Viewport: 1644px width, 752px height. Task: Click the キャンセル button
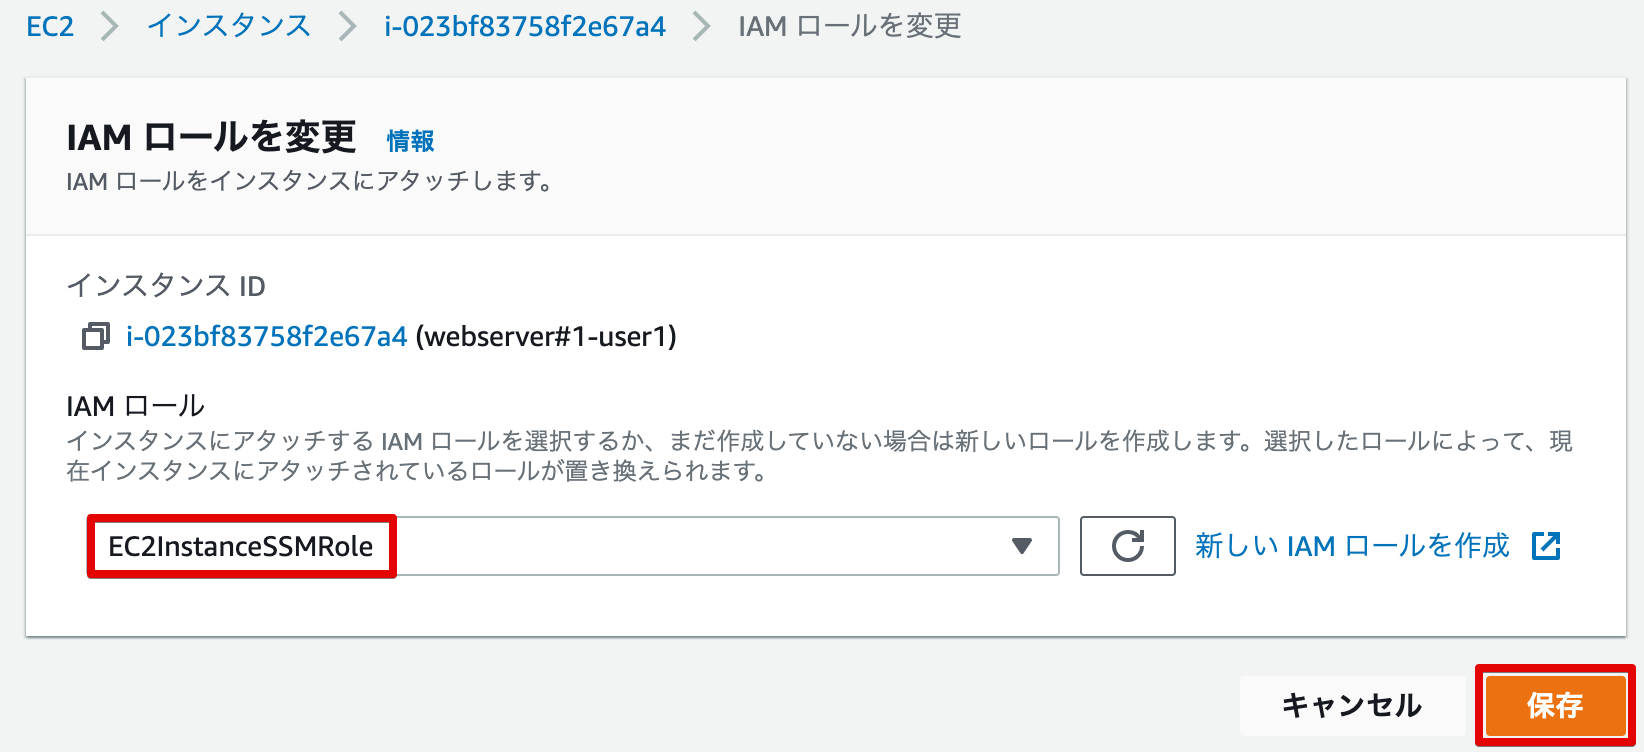coord(1352,706)
